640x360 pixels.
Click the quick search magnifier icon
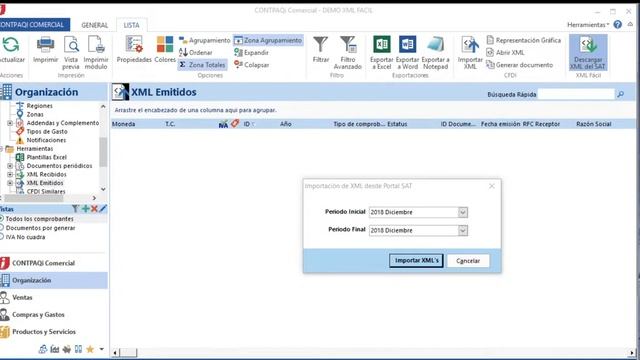[x=620, y=94]
